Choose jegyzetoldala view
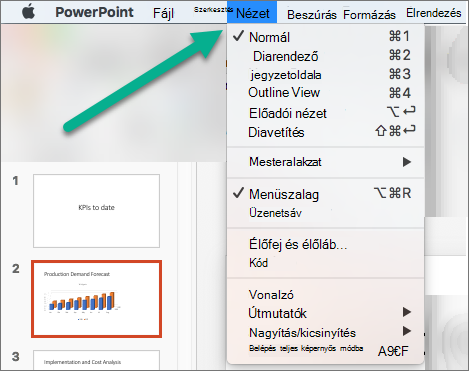This screenshot has width=469, height=371. [x=325, y=74]
